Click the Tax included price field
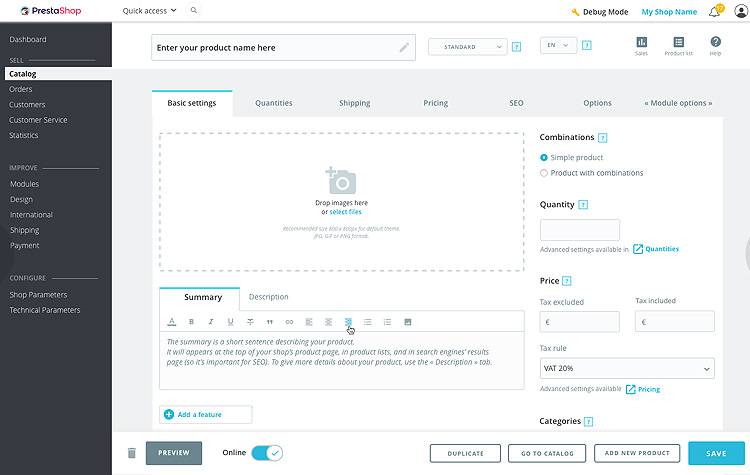Image resolution: width=750 pixels, height=475 pixels. (x=674, y=321)
